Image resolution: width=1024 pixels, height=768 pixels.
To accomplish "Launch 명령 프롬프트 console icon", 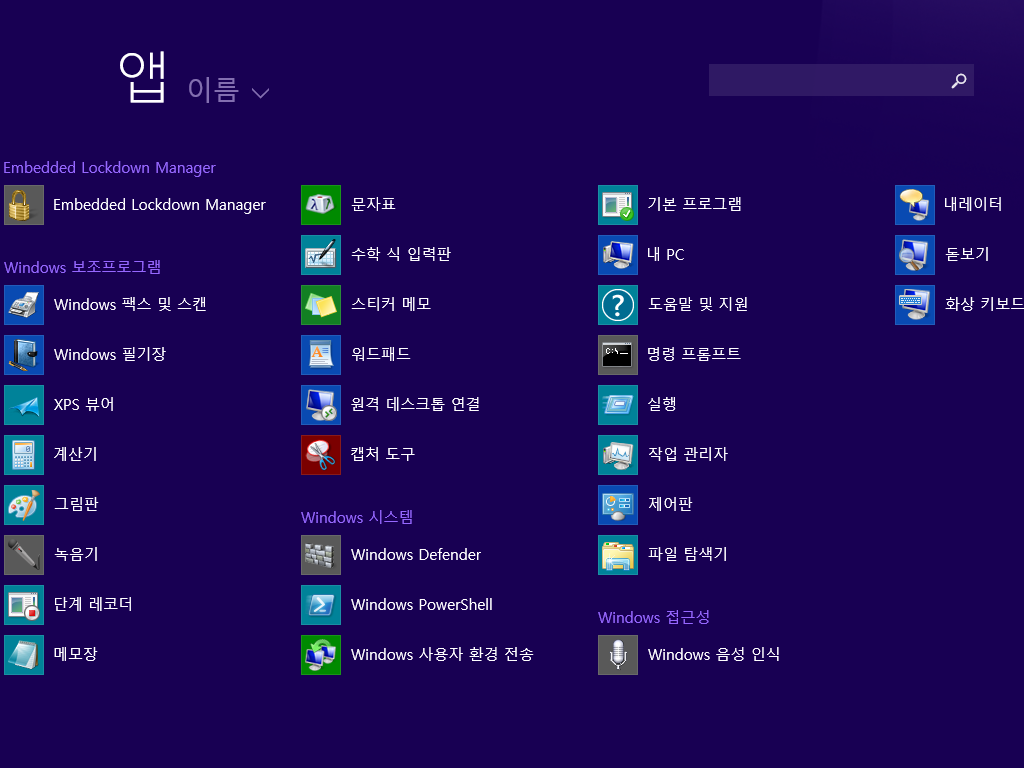I will click(618, 355).
